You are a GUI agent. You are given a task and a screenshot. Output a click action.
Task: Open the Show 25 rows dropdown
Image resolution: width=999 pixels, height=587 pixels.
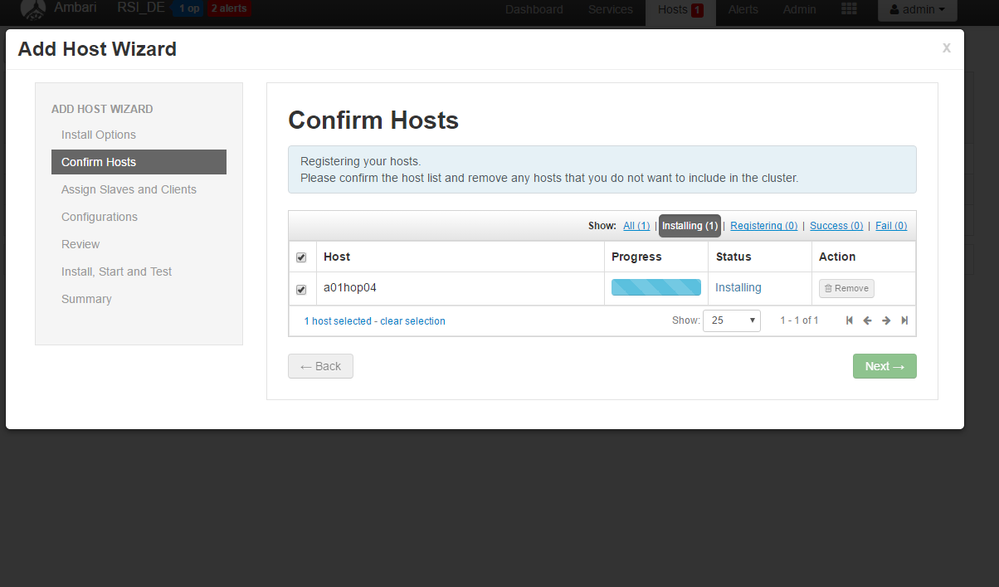[731, 321]
